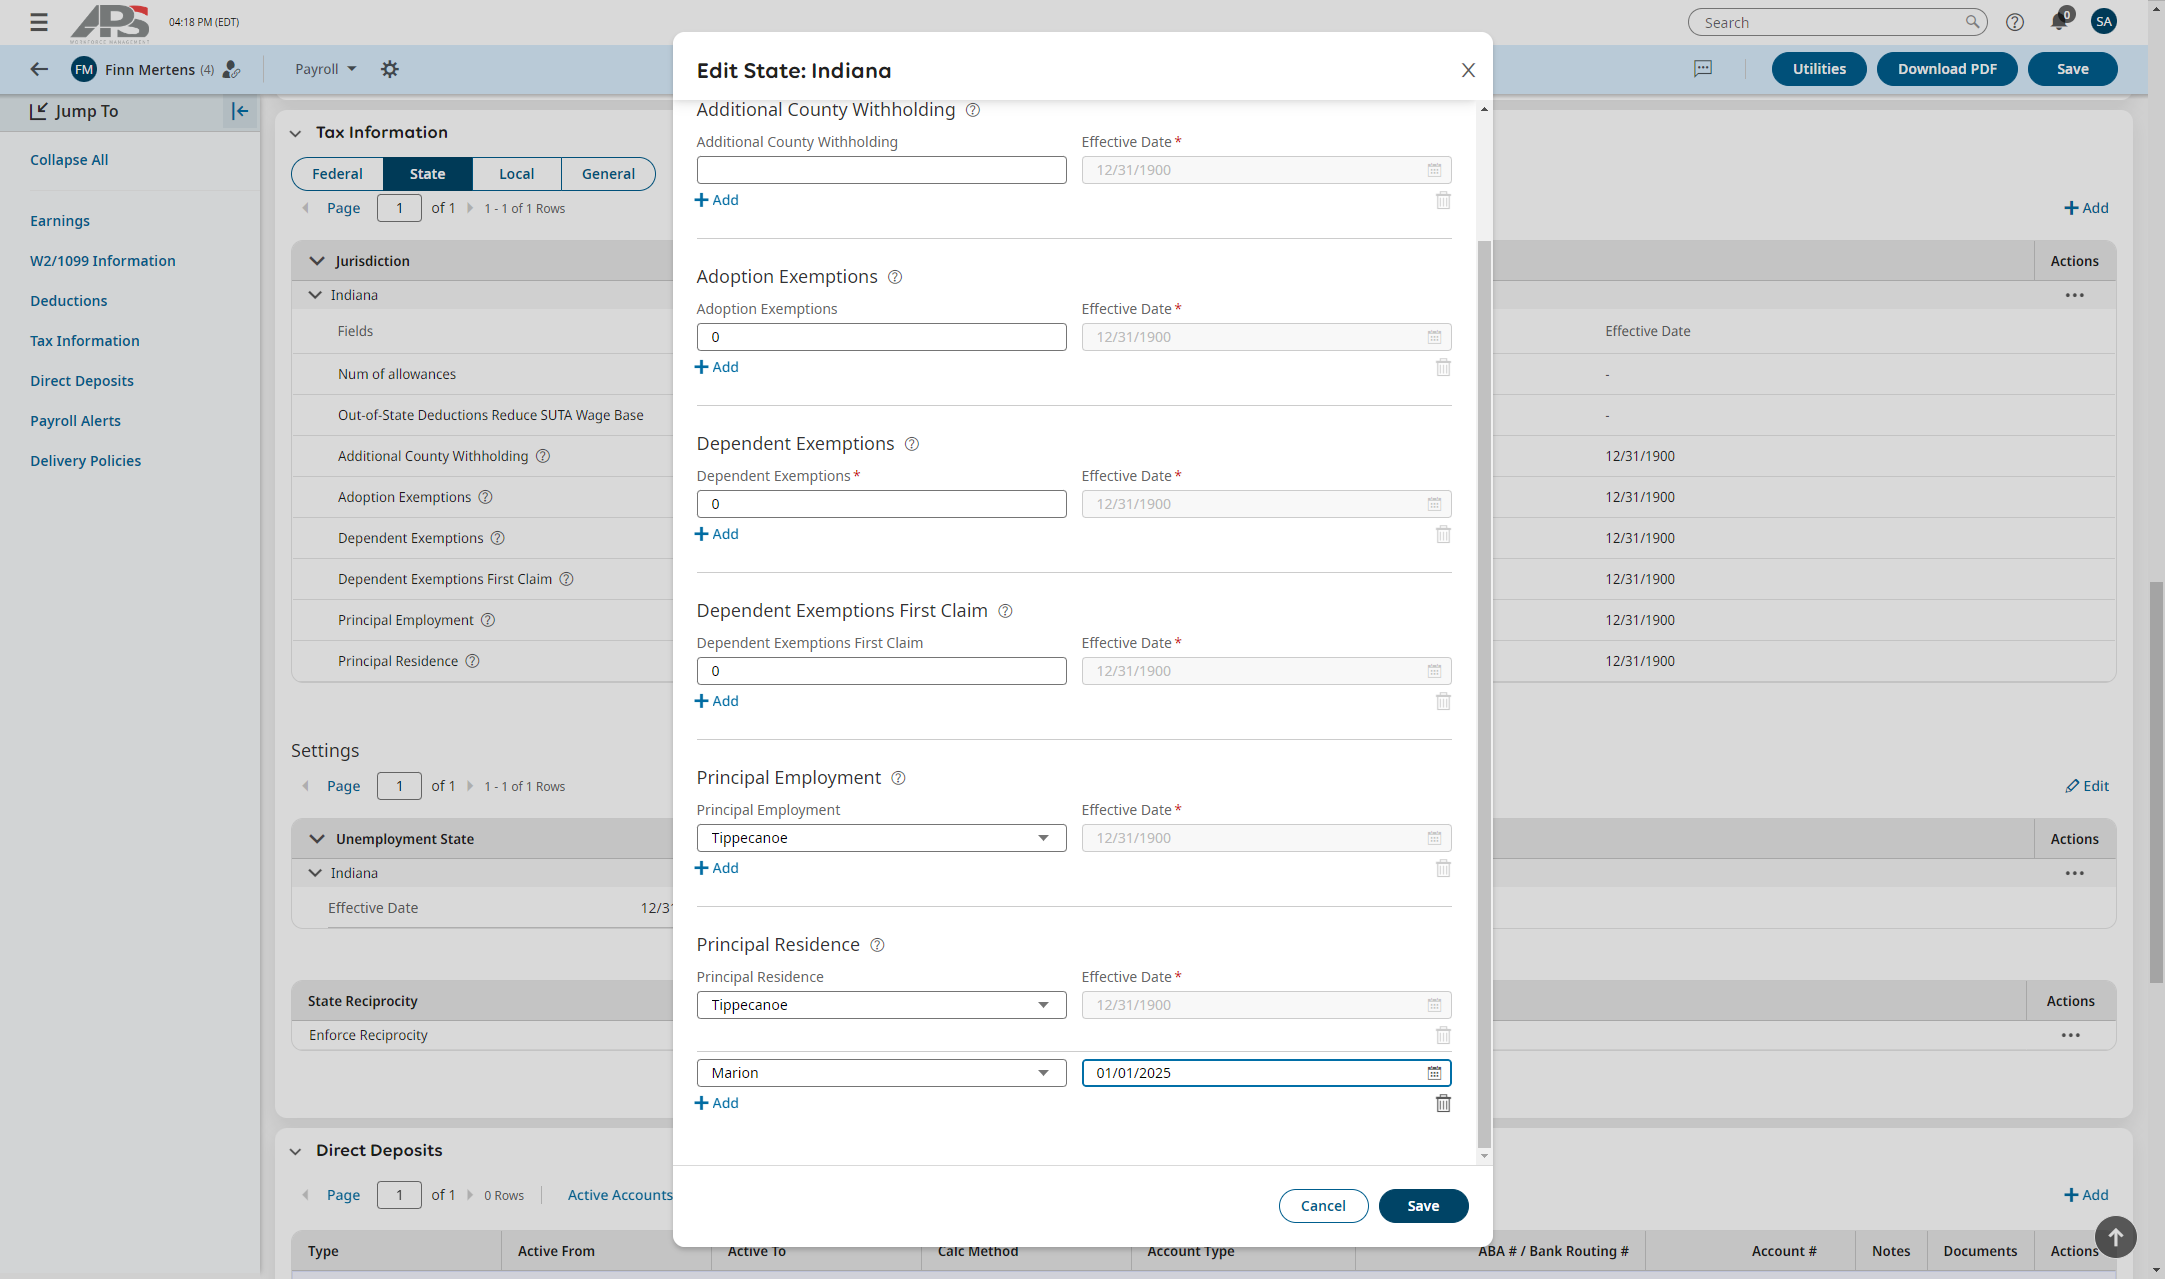
Task: Open actions menu for Enforce Reciprocity row
Action: (x=2070, y=1035)
